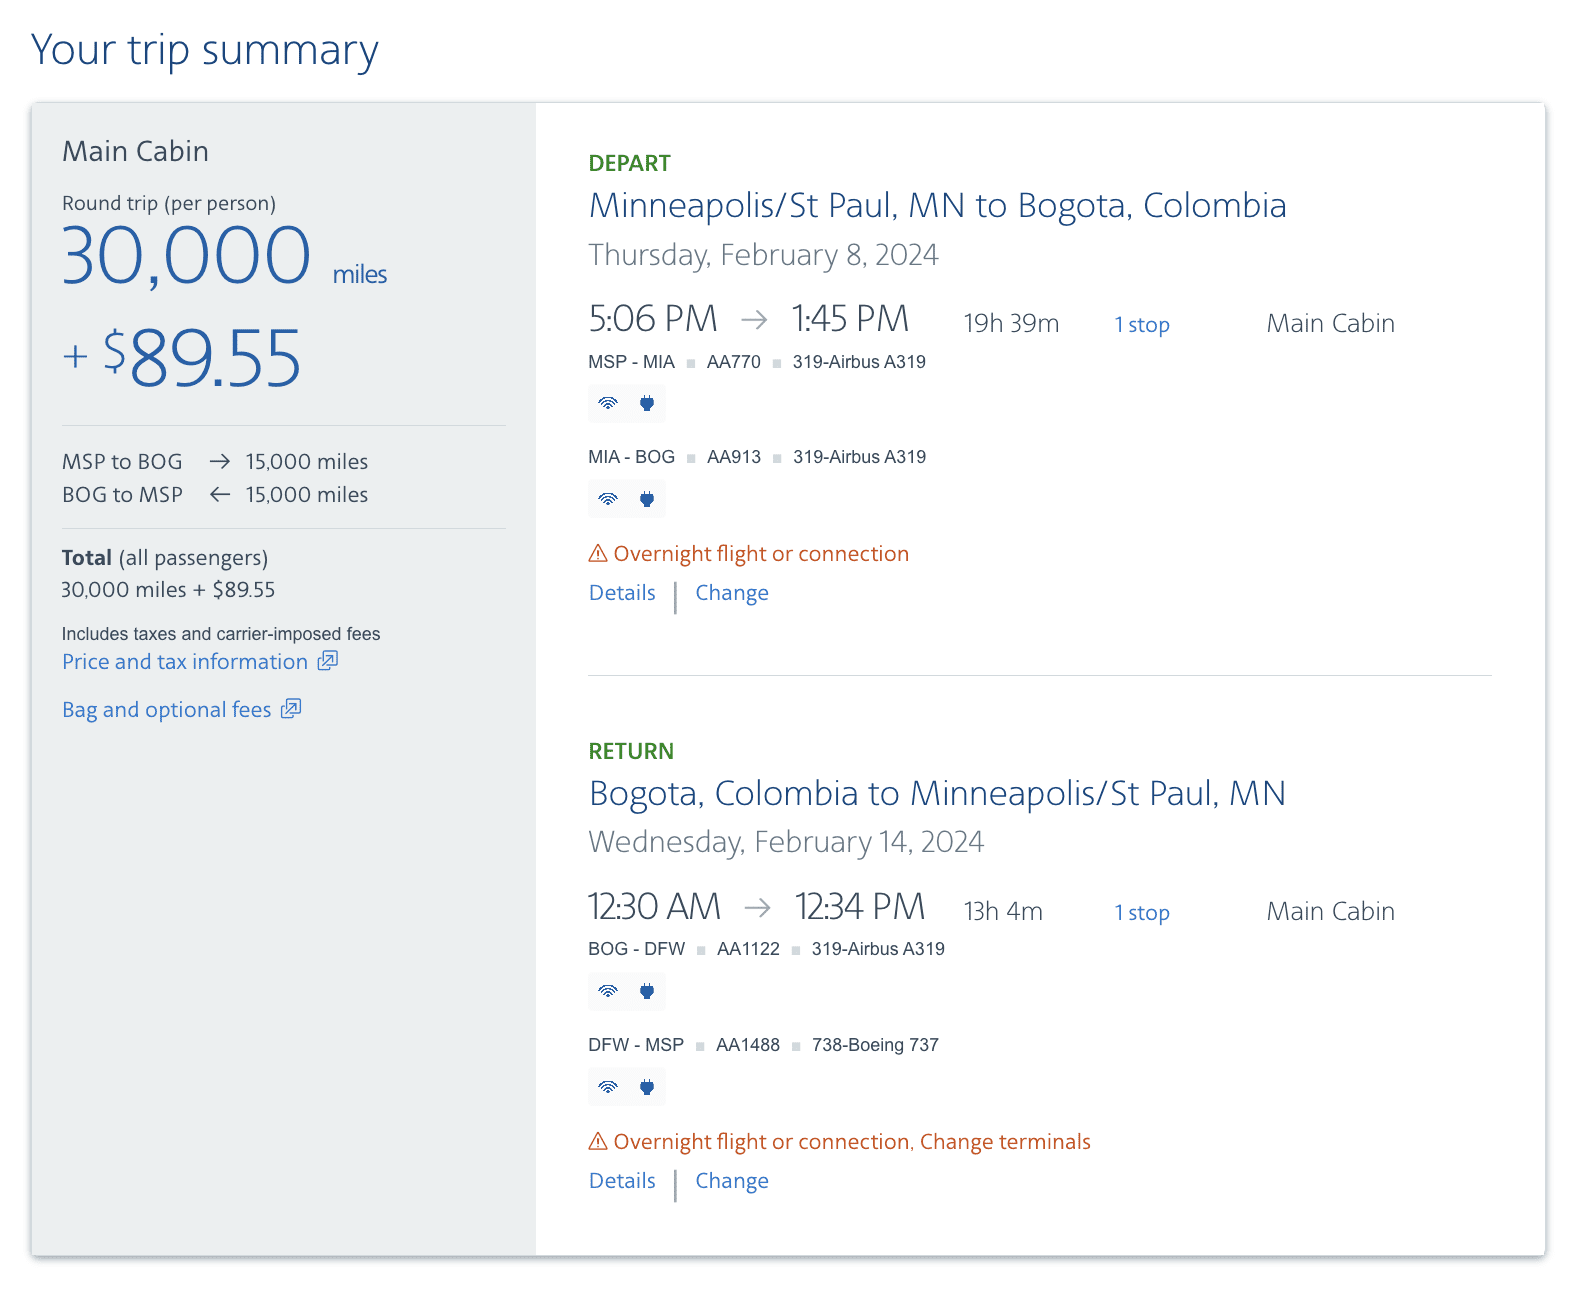Click power outlet icon for DFW - MSP flight
1578x1290 pixels.
pos(647,1087)
